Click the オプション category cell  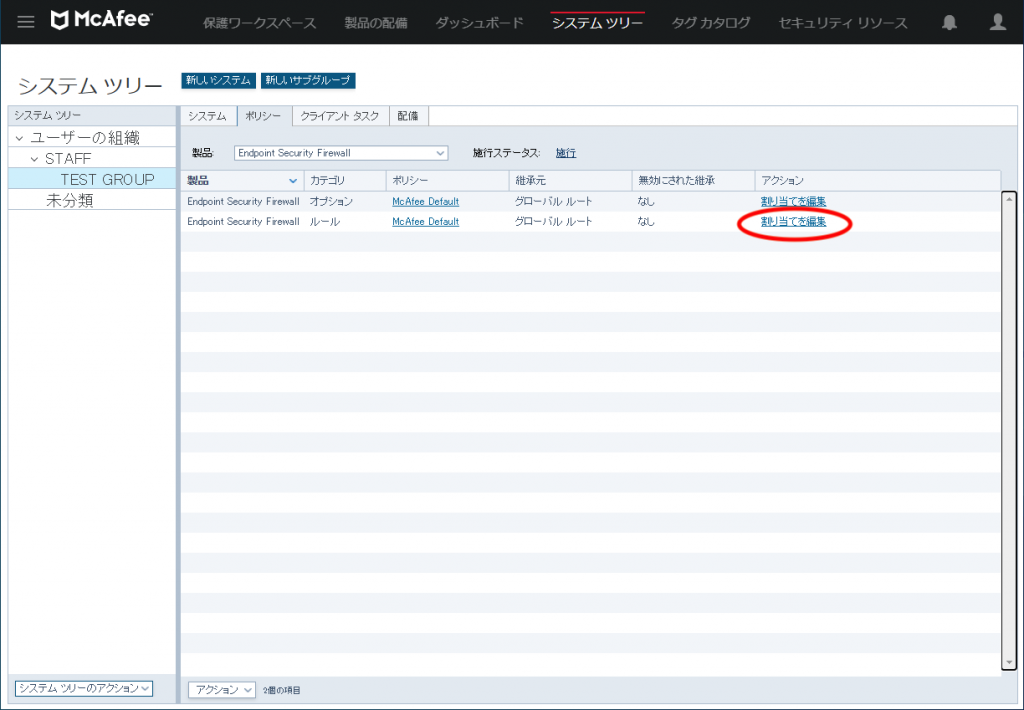331,202
